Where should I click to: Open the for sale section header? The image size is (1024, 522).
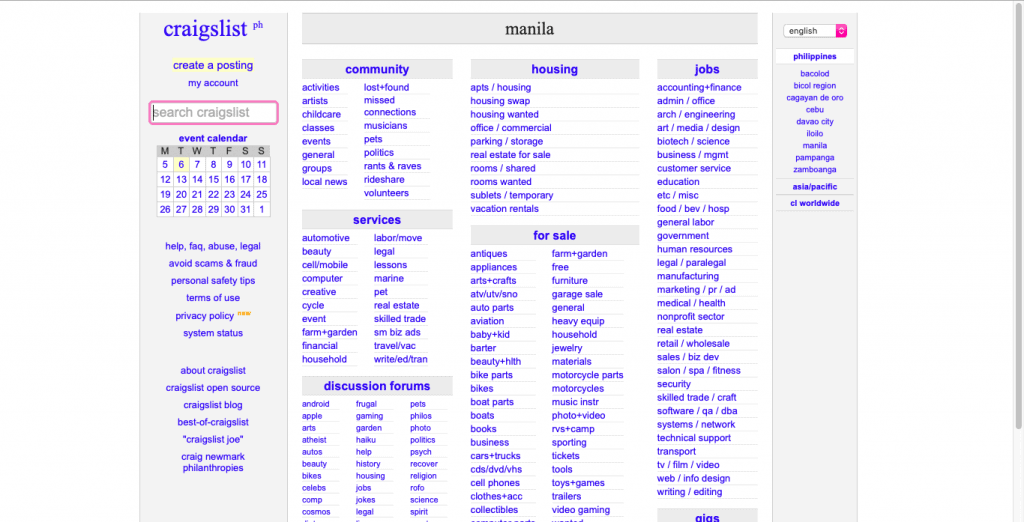(554, 236)
